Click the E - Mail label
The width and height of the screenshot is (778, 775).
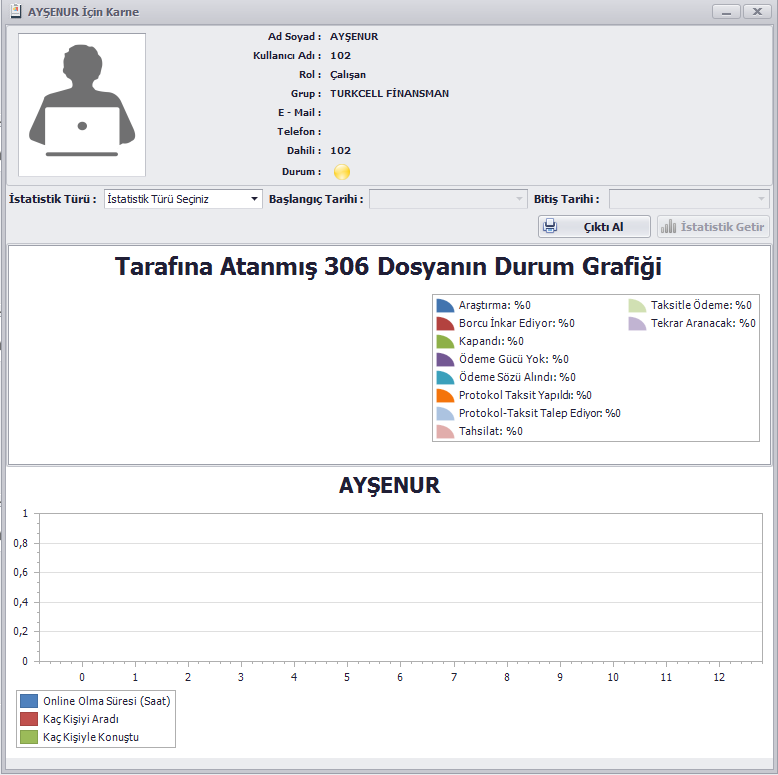(x=299, y=113)
